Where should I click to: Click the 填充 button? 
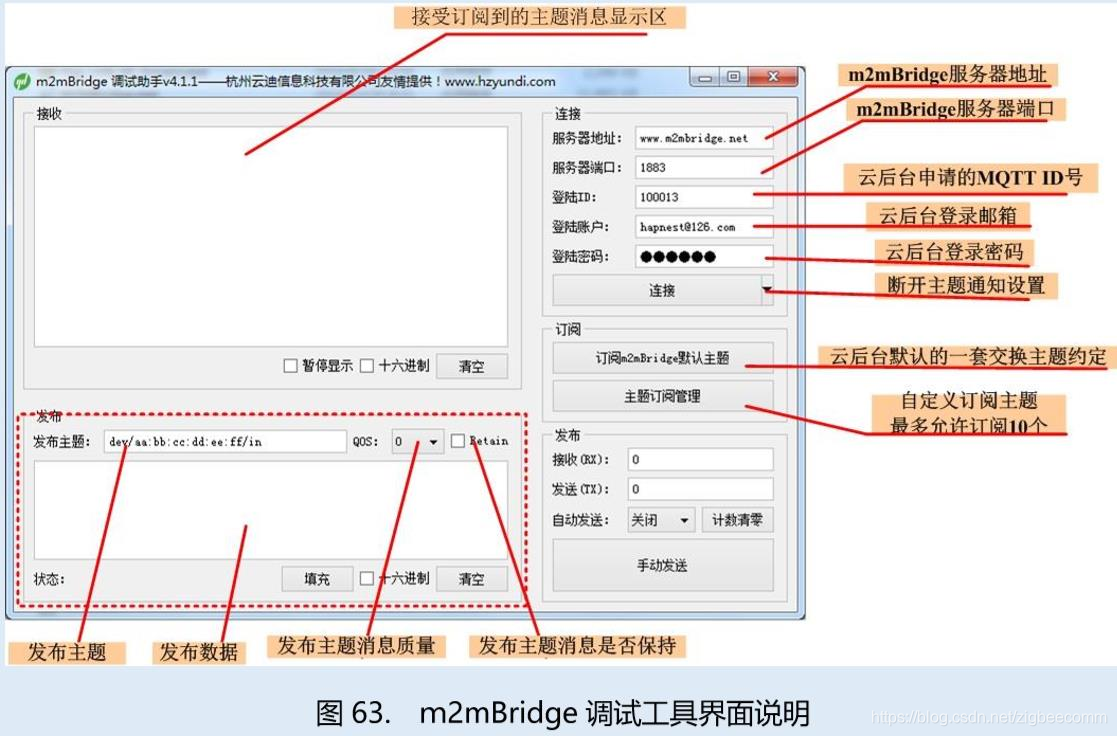click(317, 579)
